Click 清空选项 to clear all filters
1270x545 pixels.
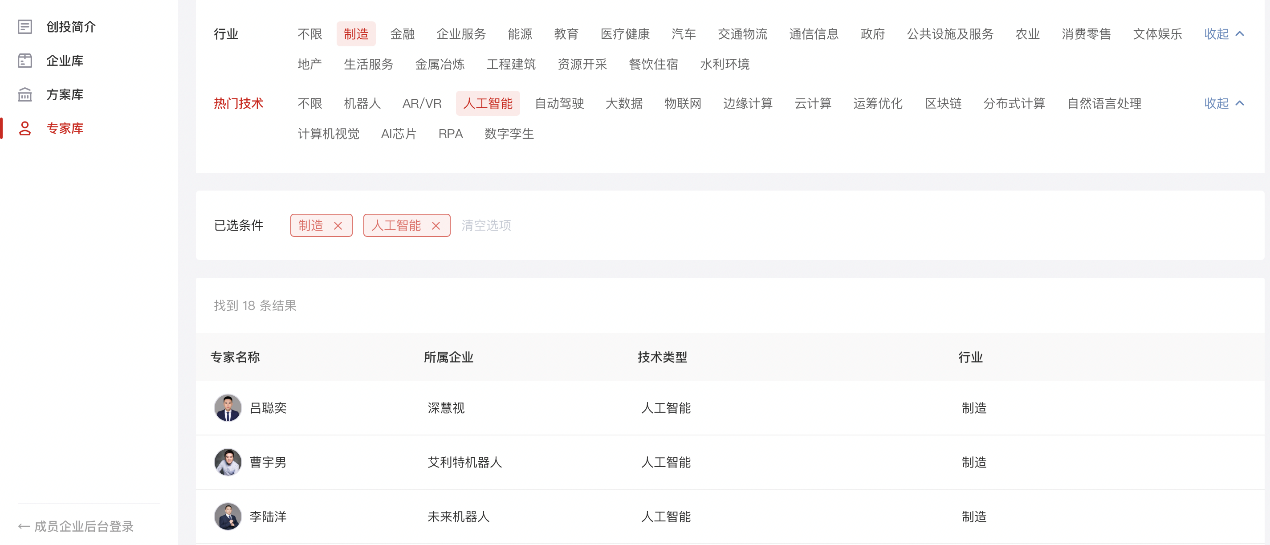(486, 226)
